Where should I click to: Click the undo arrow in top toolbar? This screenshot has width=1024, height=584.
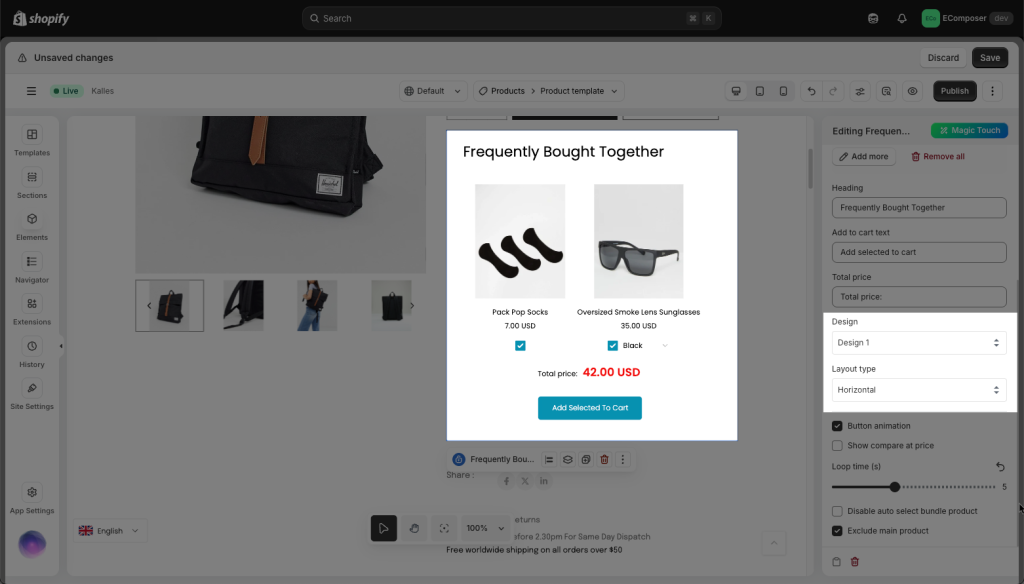coord(810,91)
